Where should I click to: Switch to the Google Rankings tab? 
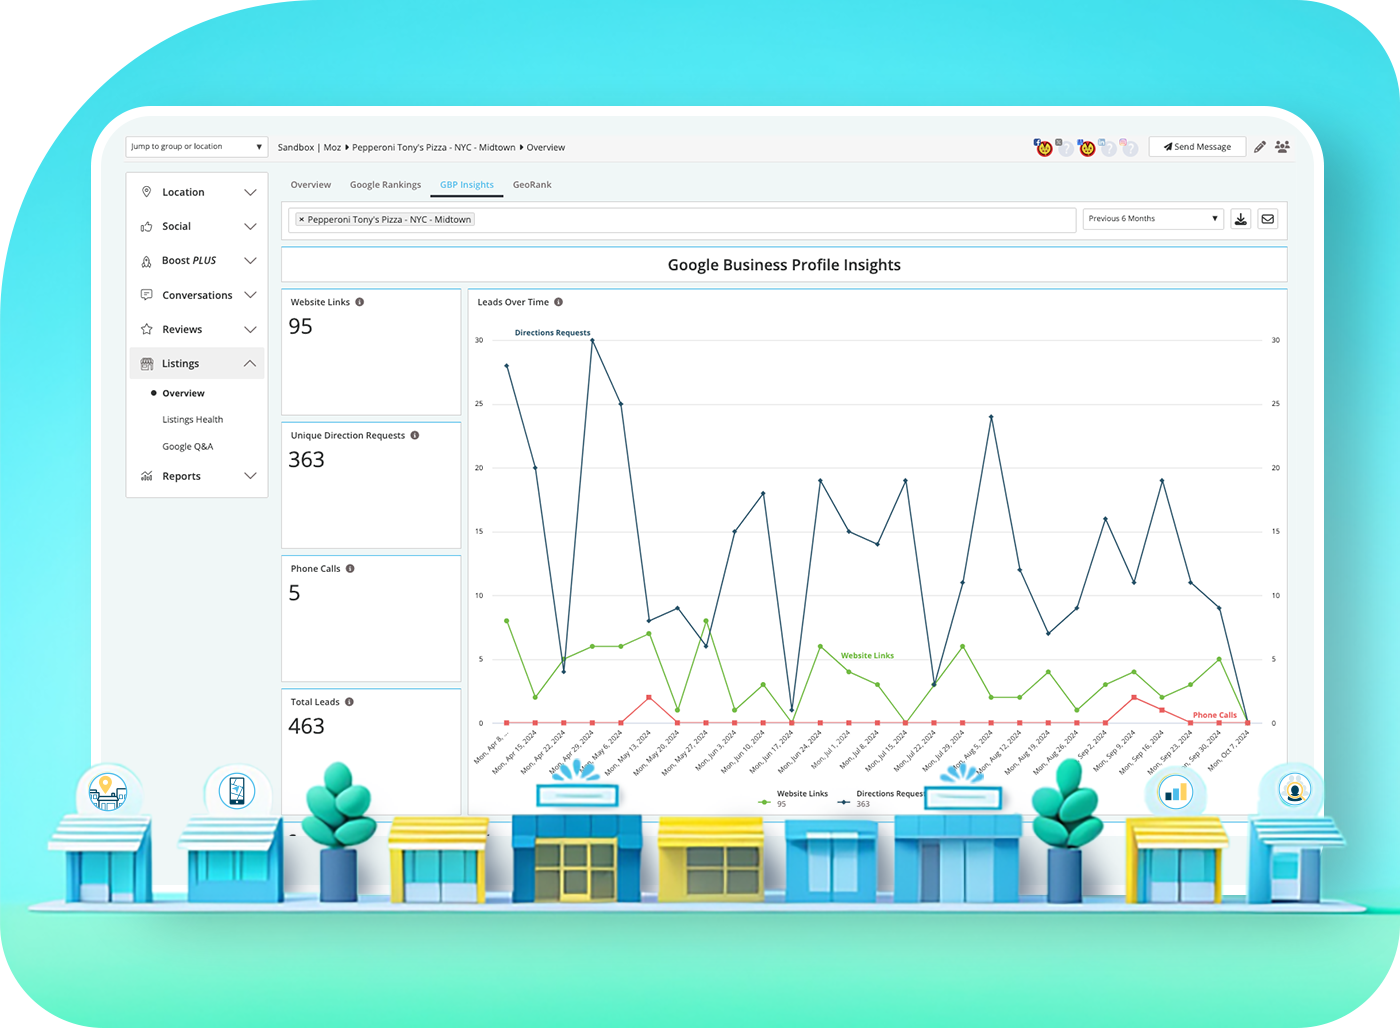coord(385,185)
